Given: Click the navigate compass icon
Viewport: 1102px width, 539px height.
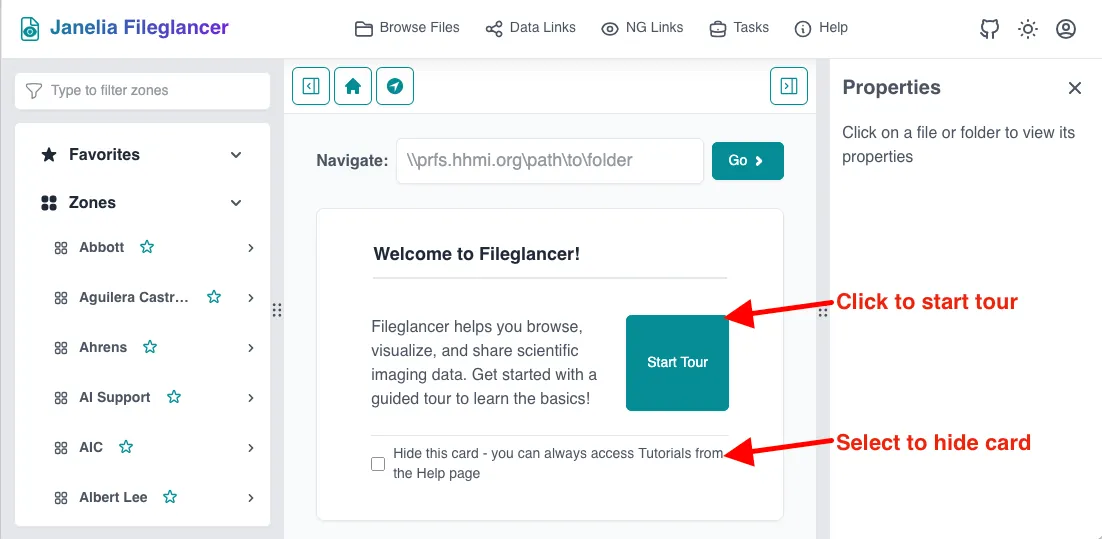Looking at the screenshot, I should click(395, 86).
